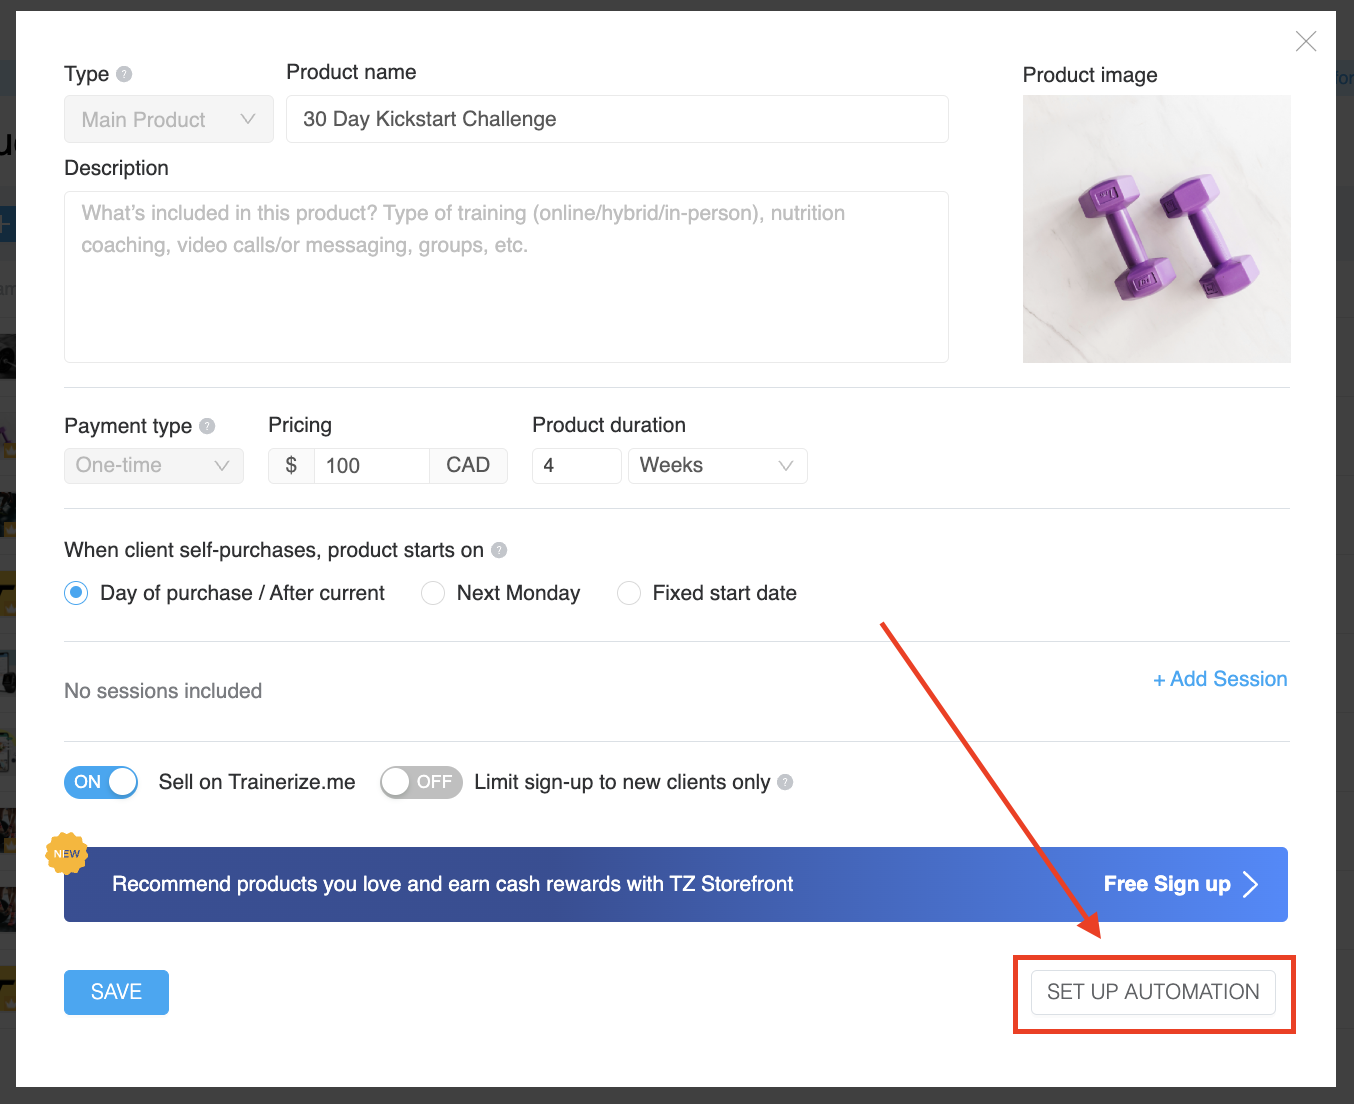Enable Limit sign-up to new clients toggle
The width and height of the screenshot is (1354, 1104).
click(x=421, y=782)
